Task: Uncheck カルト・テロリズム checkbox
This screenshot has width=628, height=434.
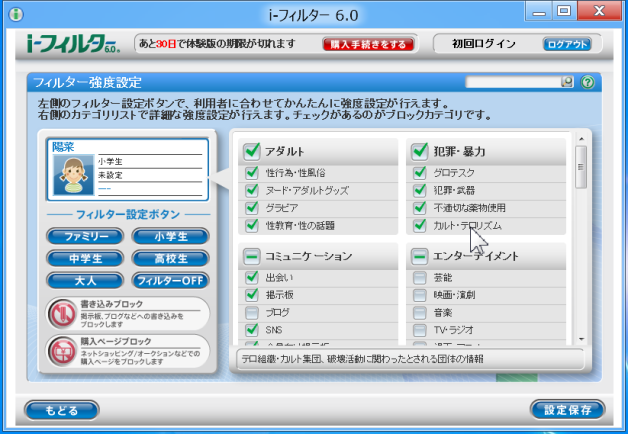Action: pos(420,225)
